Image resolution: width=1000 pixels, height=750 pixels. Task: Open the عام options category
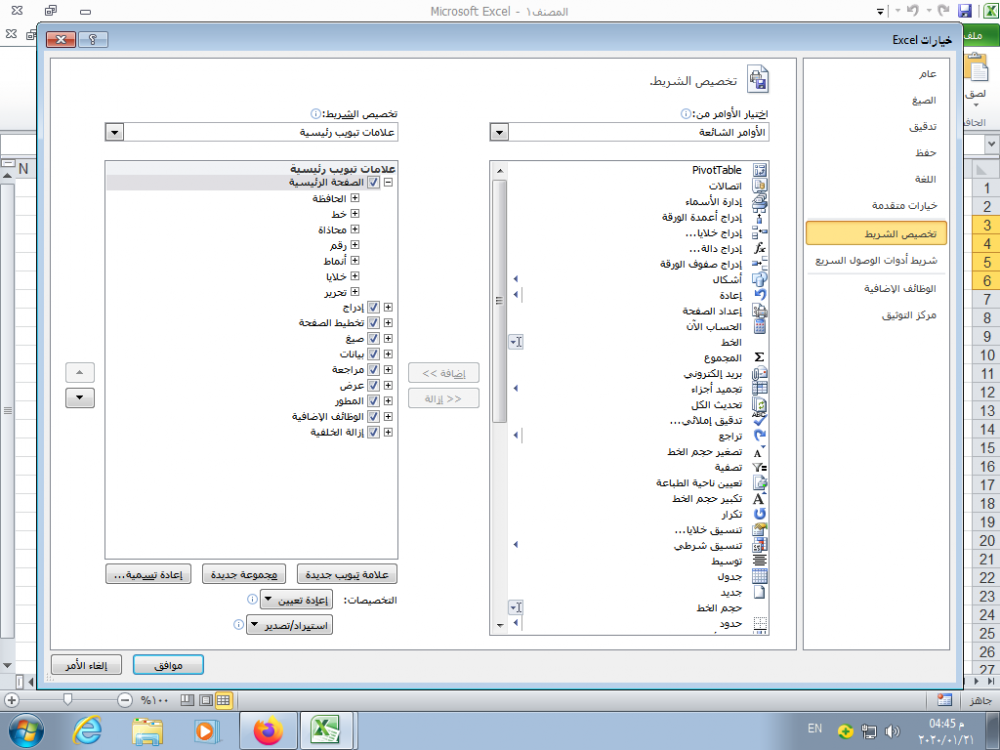927,74
